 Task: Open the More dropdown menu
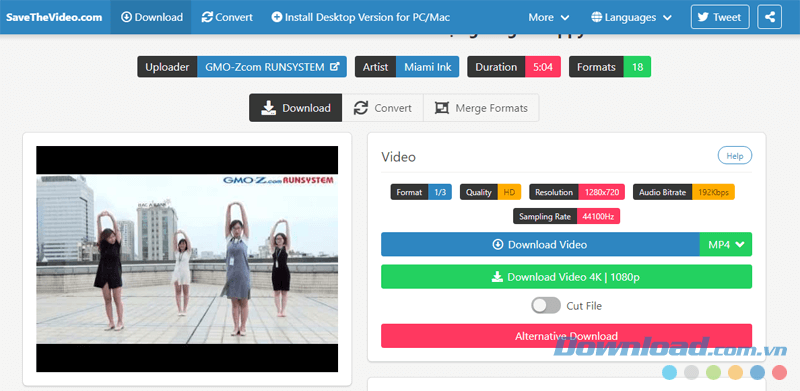[x=548, y=17]
